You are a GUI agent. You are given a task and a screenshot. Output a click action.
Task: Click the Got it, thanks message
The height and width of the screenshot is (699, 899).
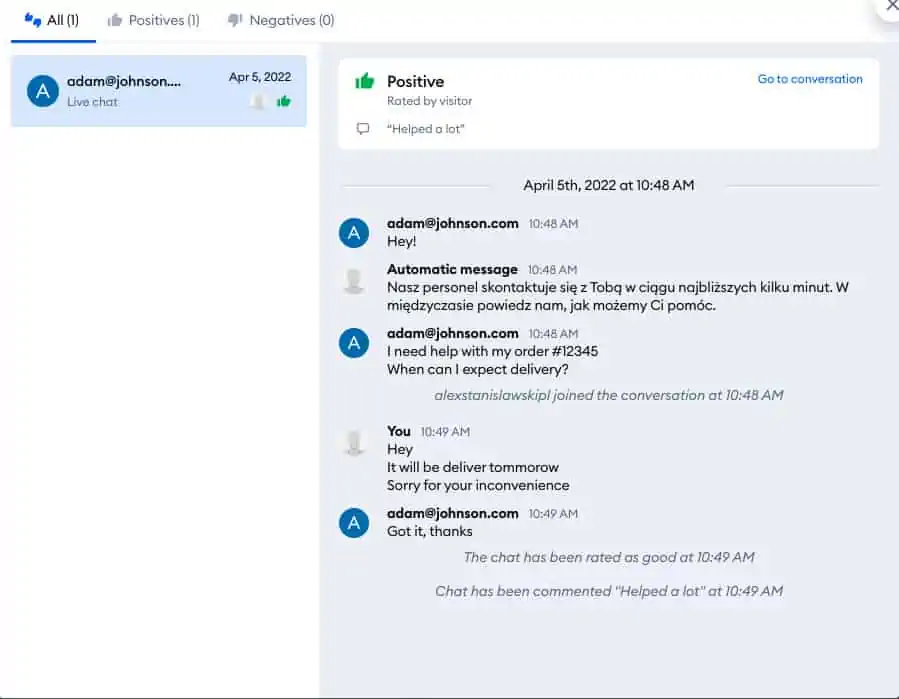(429, 532)
